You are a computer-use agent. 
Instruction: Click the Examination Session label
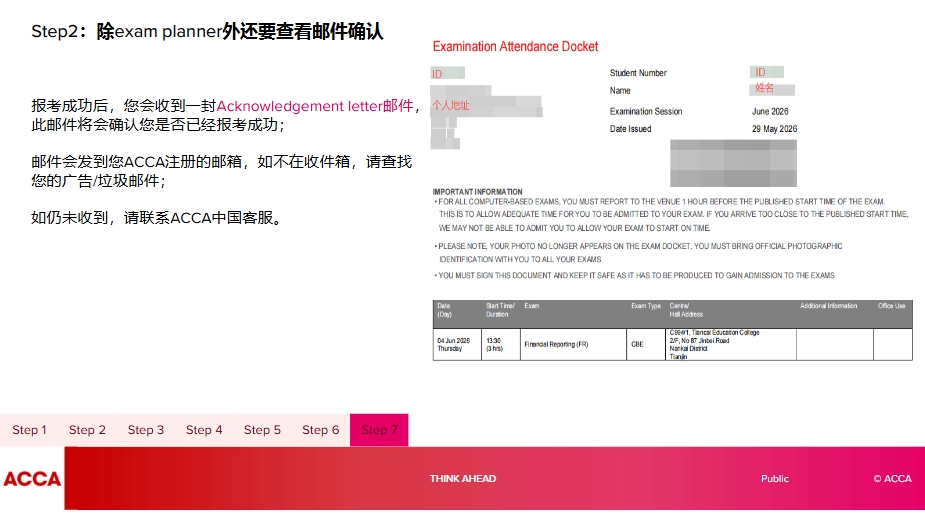646,112
